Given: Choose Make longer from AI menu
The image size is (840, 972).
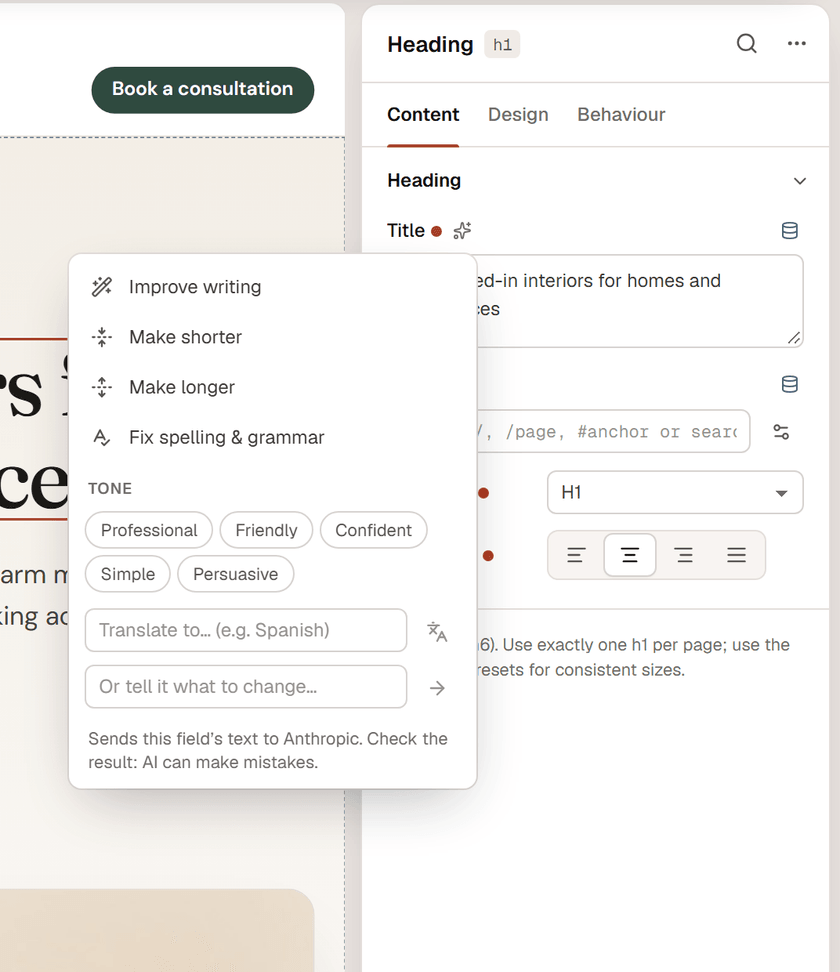Looking at the screenshot, I should point(273,387).
